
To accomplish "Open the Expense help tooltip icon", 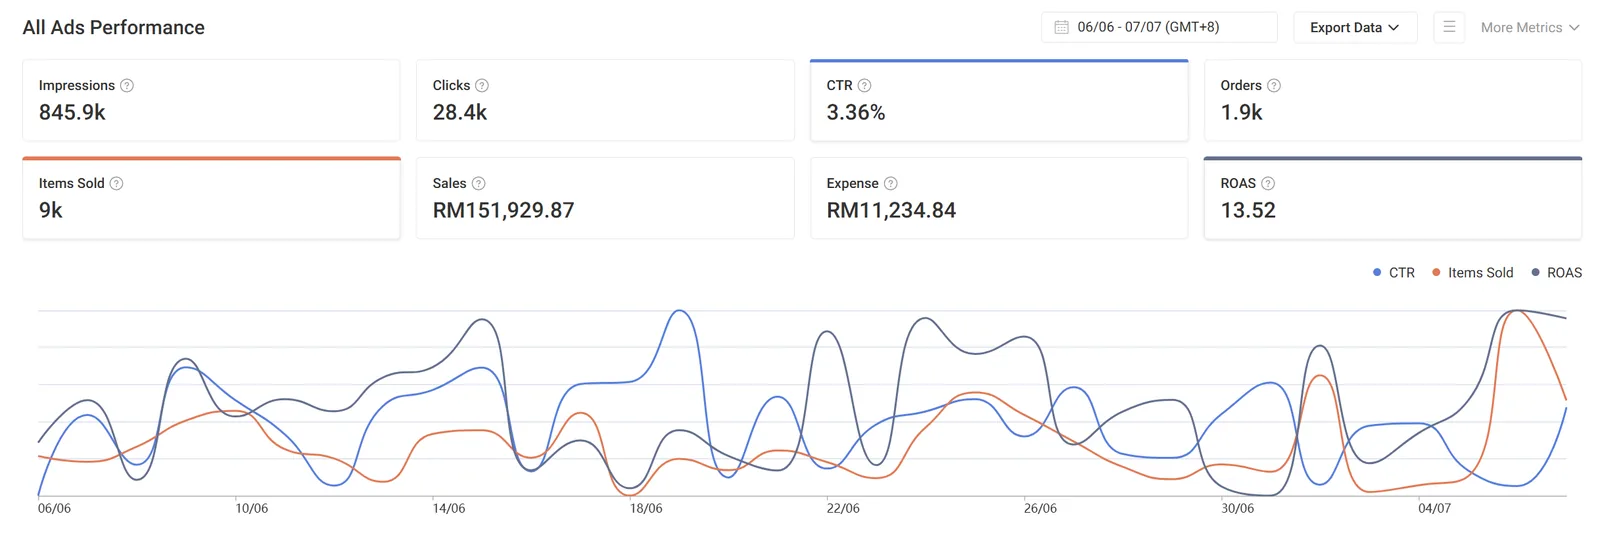I will point(891,184).
